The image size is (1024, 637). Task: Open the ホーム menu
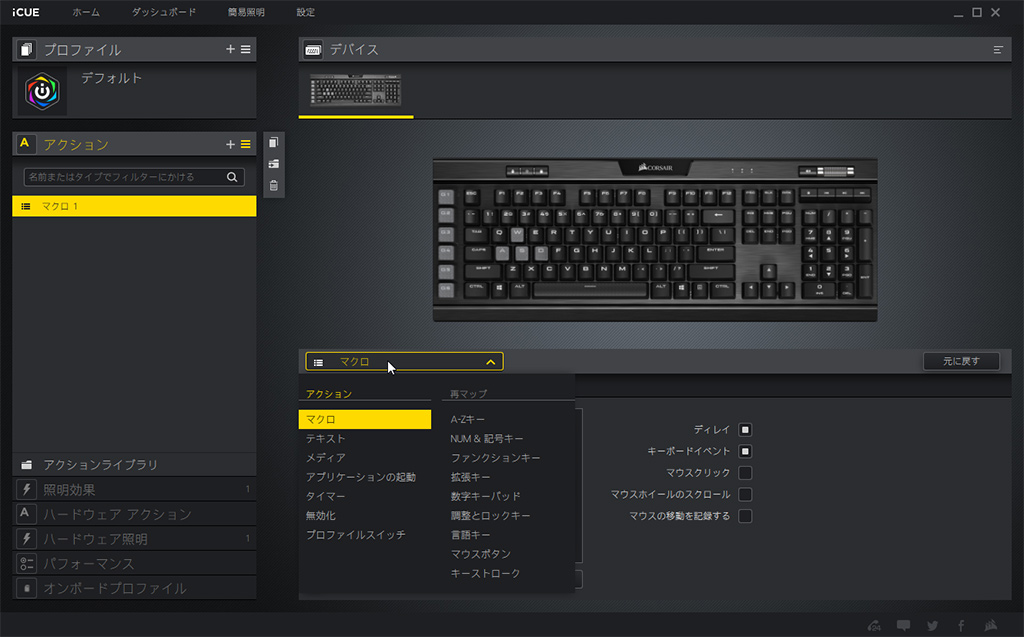point(86,12)
